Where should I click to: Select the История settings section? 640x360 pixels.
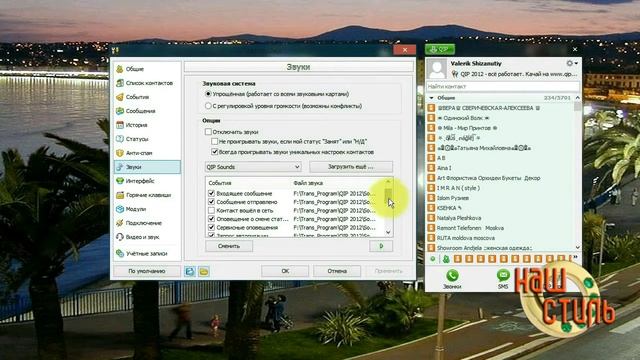(147, 125)
